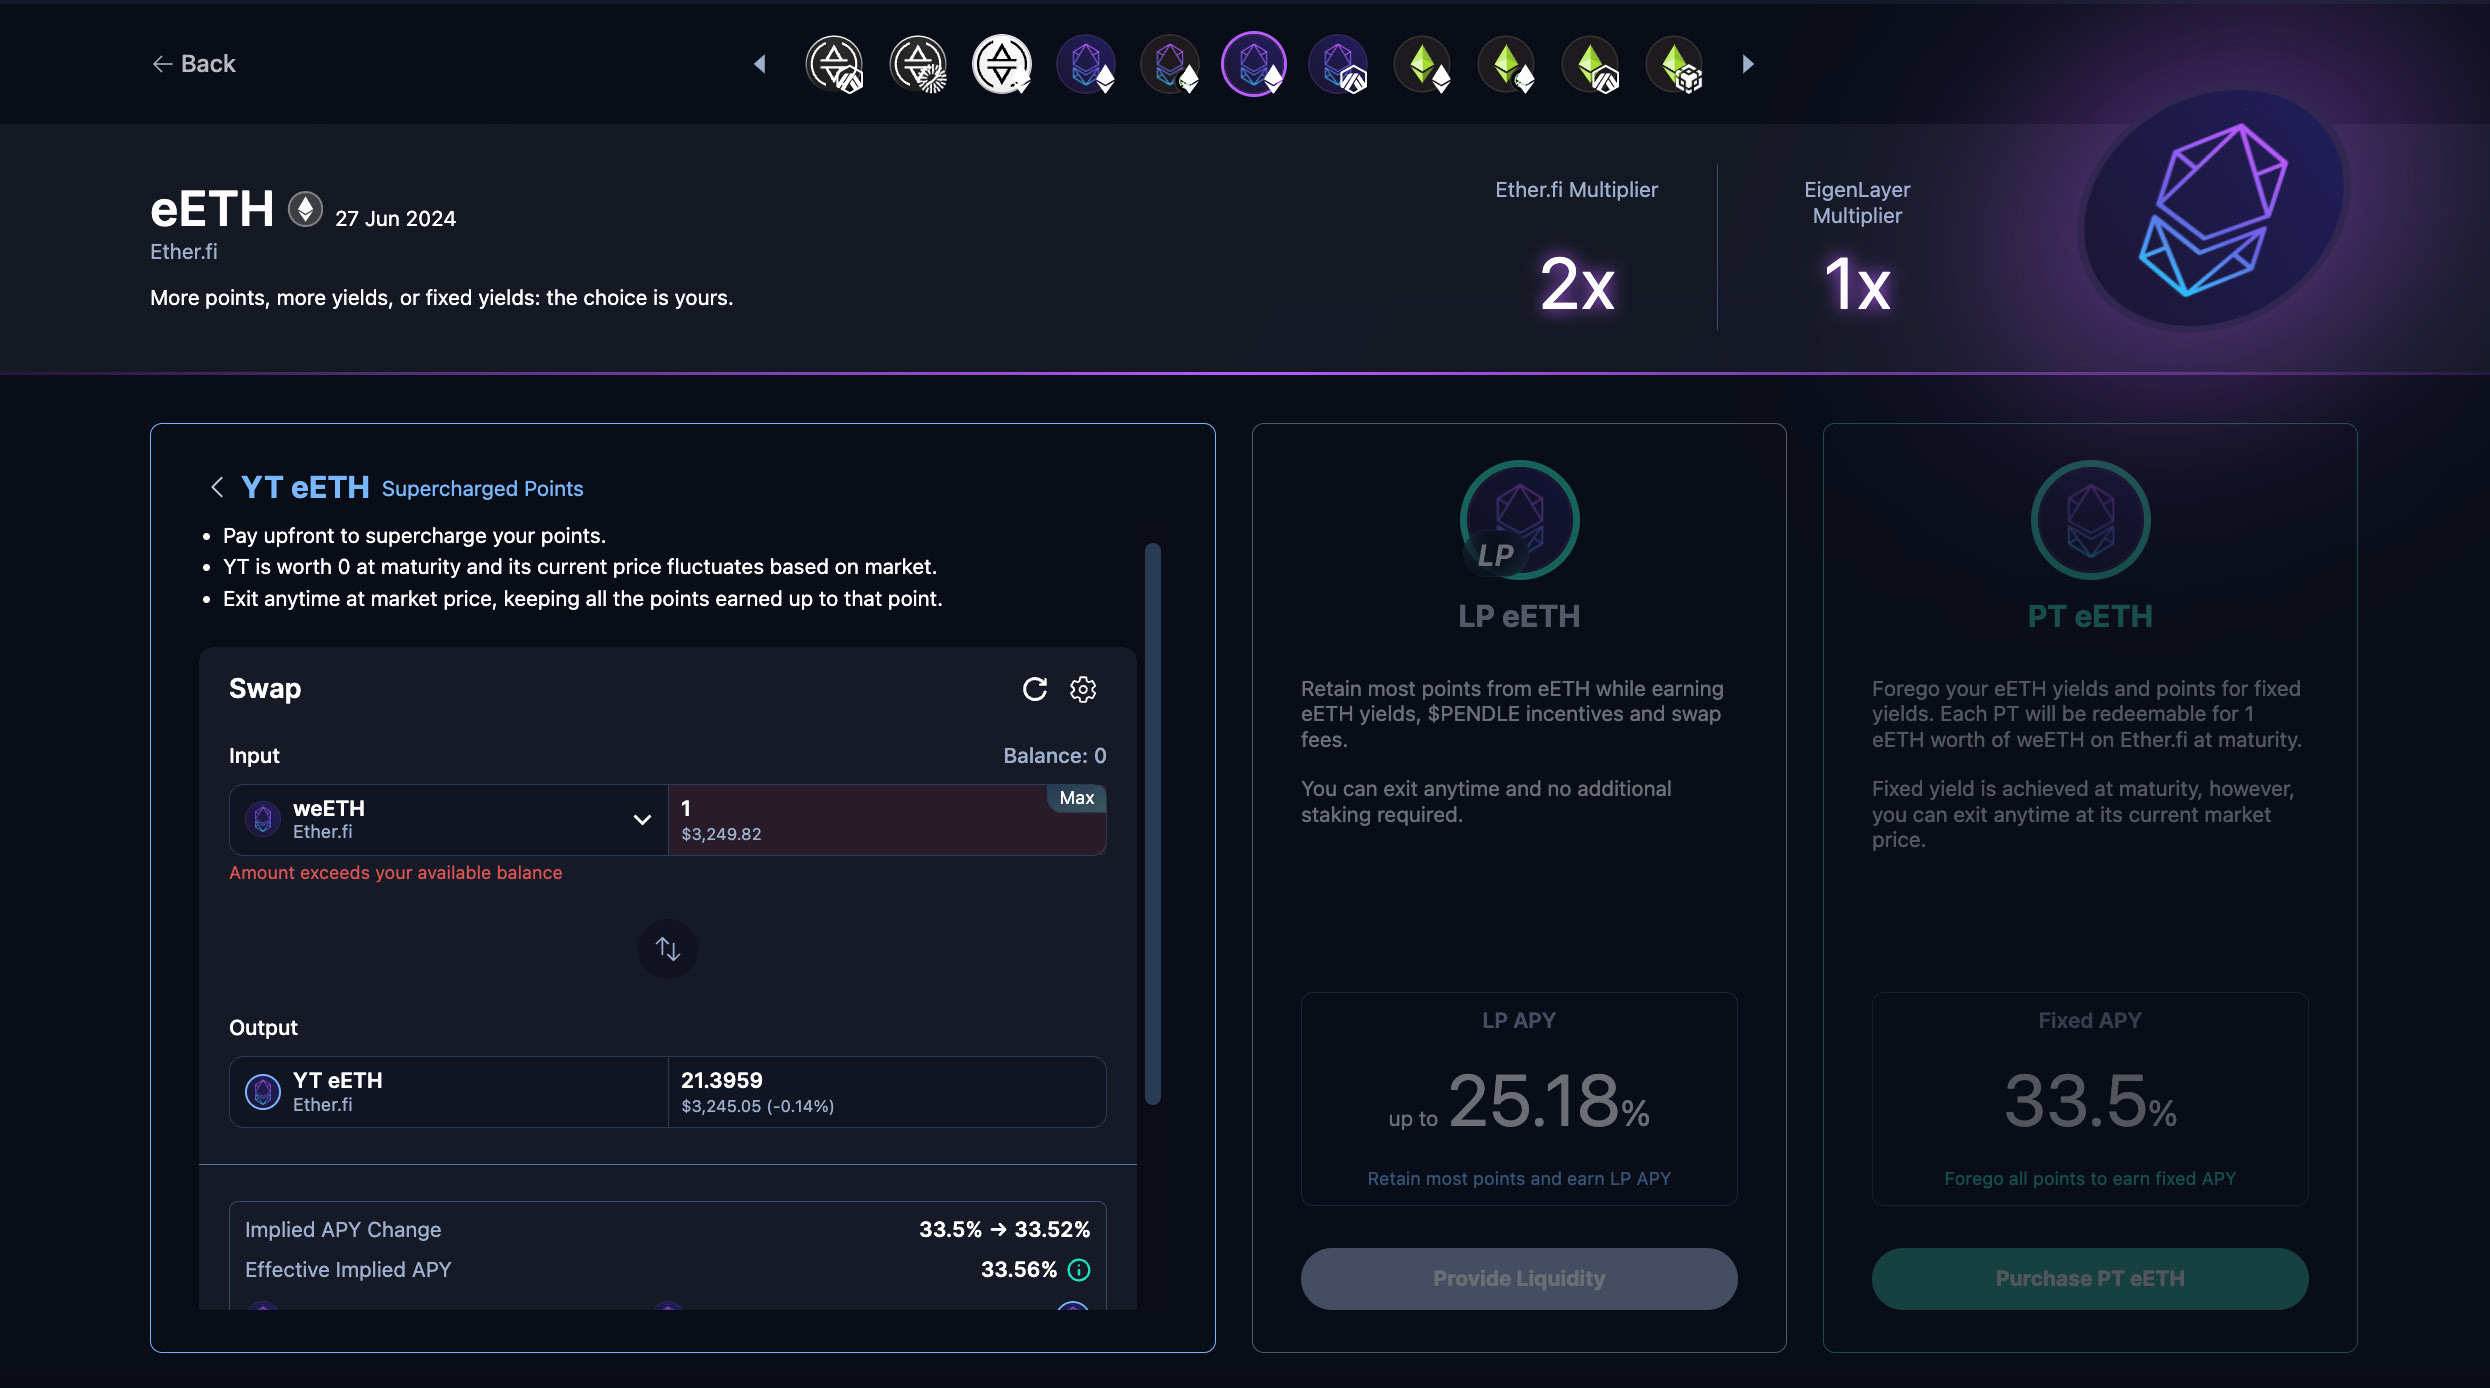Collapse YT eETH panel with back chevron
The height and width of the screenshot is (1388, 2490).
[x=217, y=487]
